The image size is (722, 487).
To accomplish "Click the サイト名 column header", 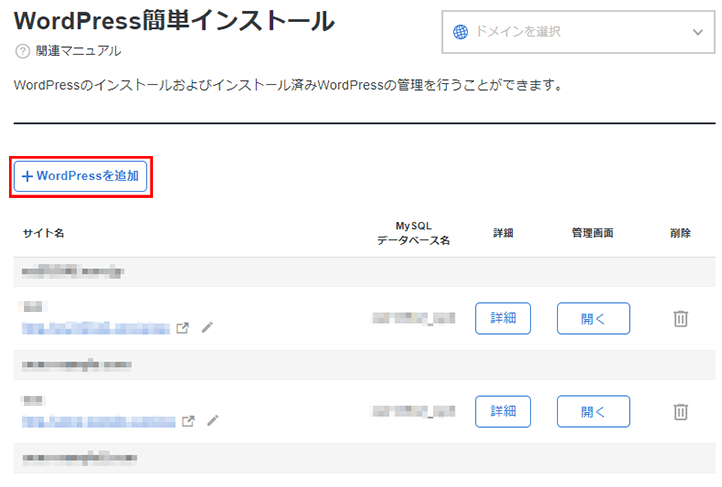I will pyautogui.click(x=44, y=233).
